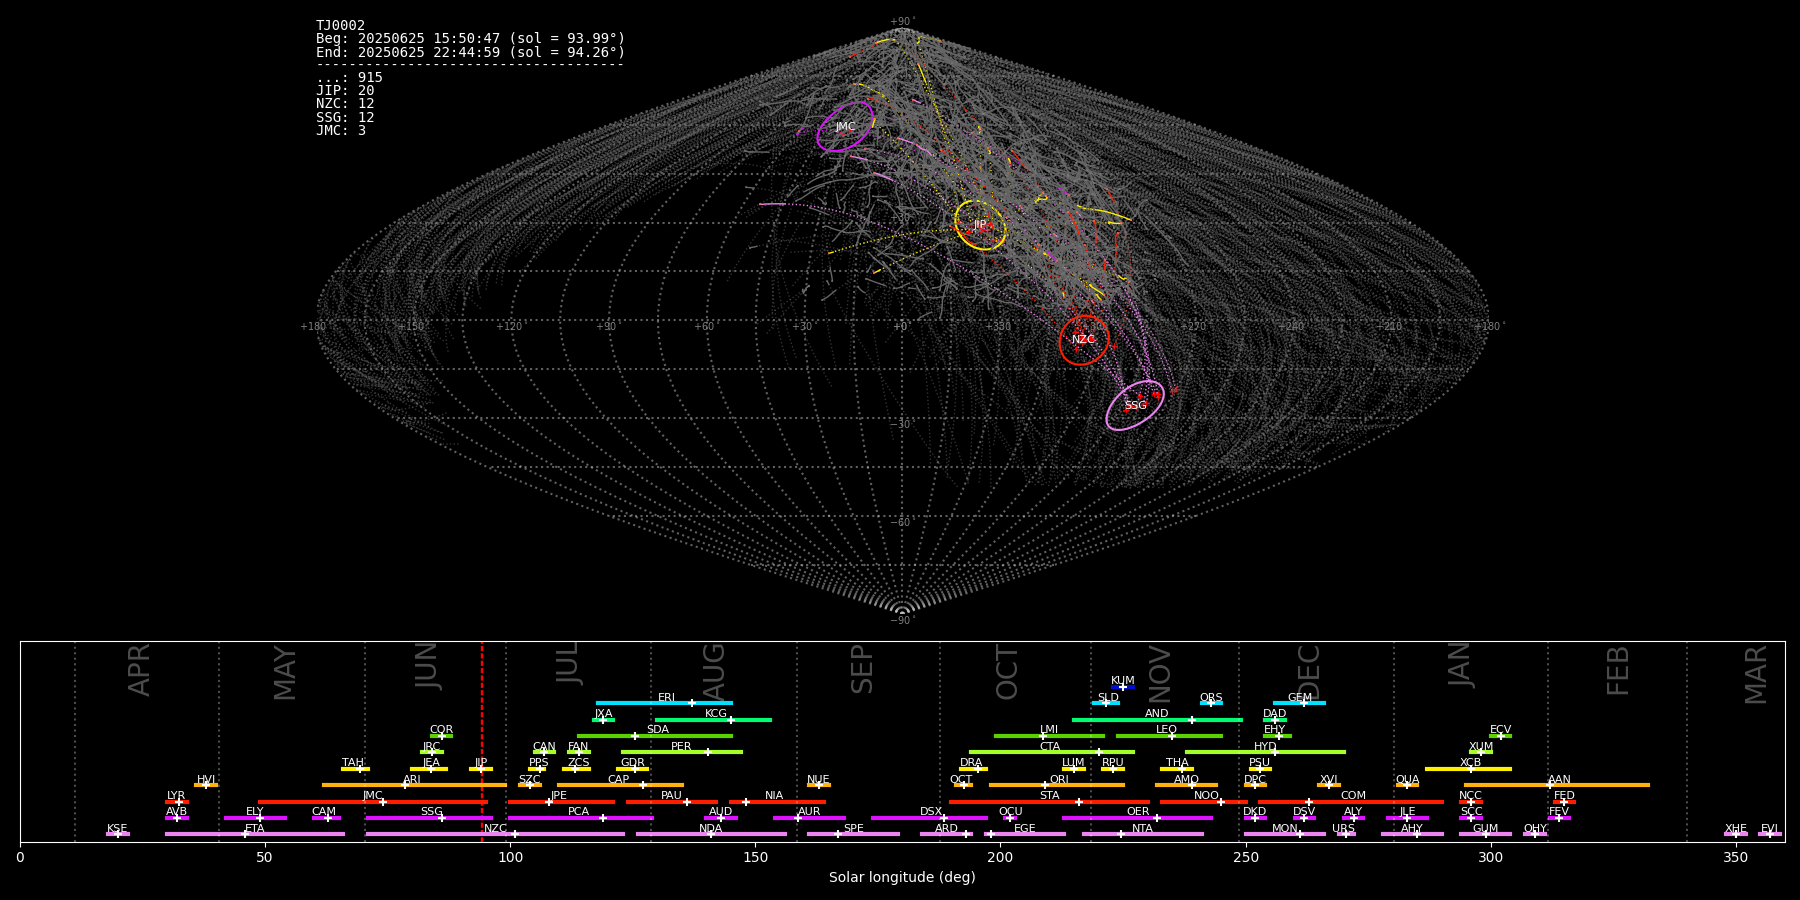Screen dimensions: 1800x900
Task: Select the LEO shower bar
Action: click(1169, 735)
